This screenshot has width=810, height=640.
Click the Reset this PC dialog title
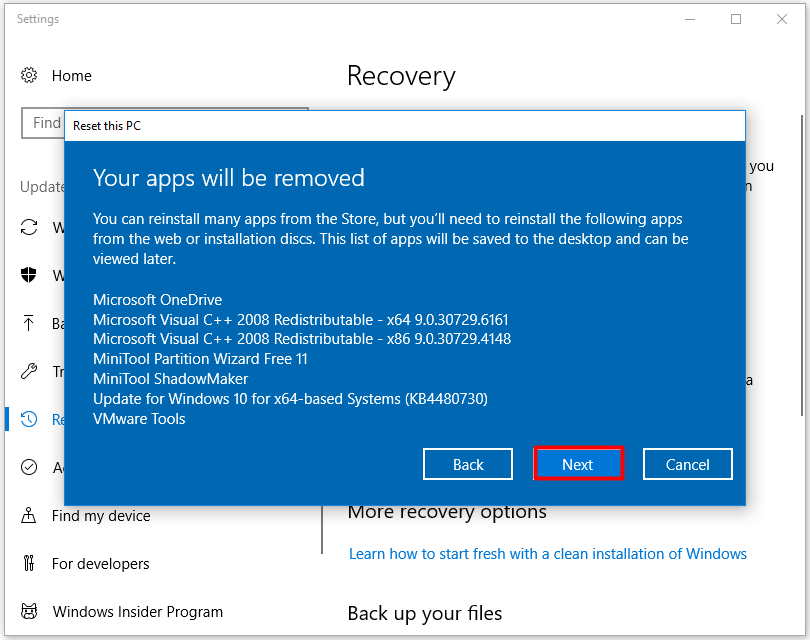click(x=107, y=126)
